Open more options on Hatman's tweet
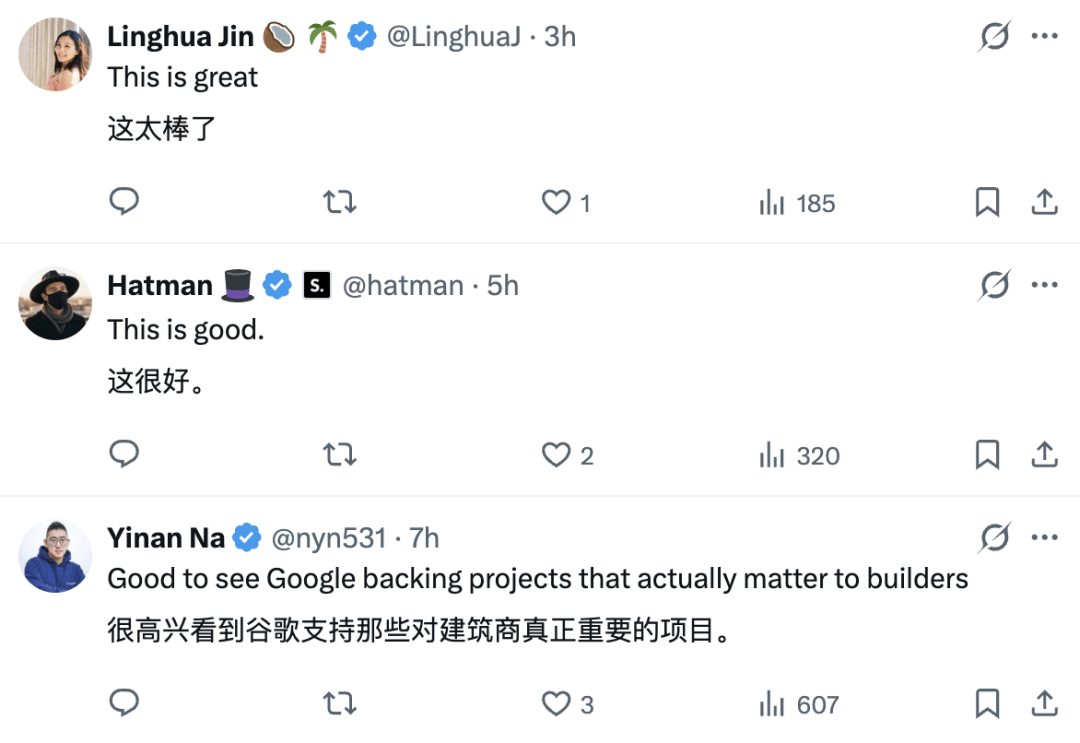The height and width of the screenshot is (743, 1080). click(x=1044, y=286)
